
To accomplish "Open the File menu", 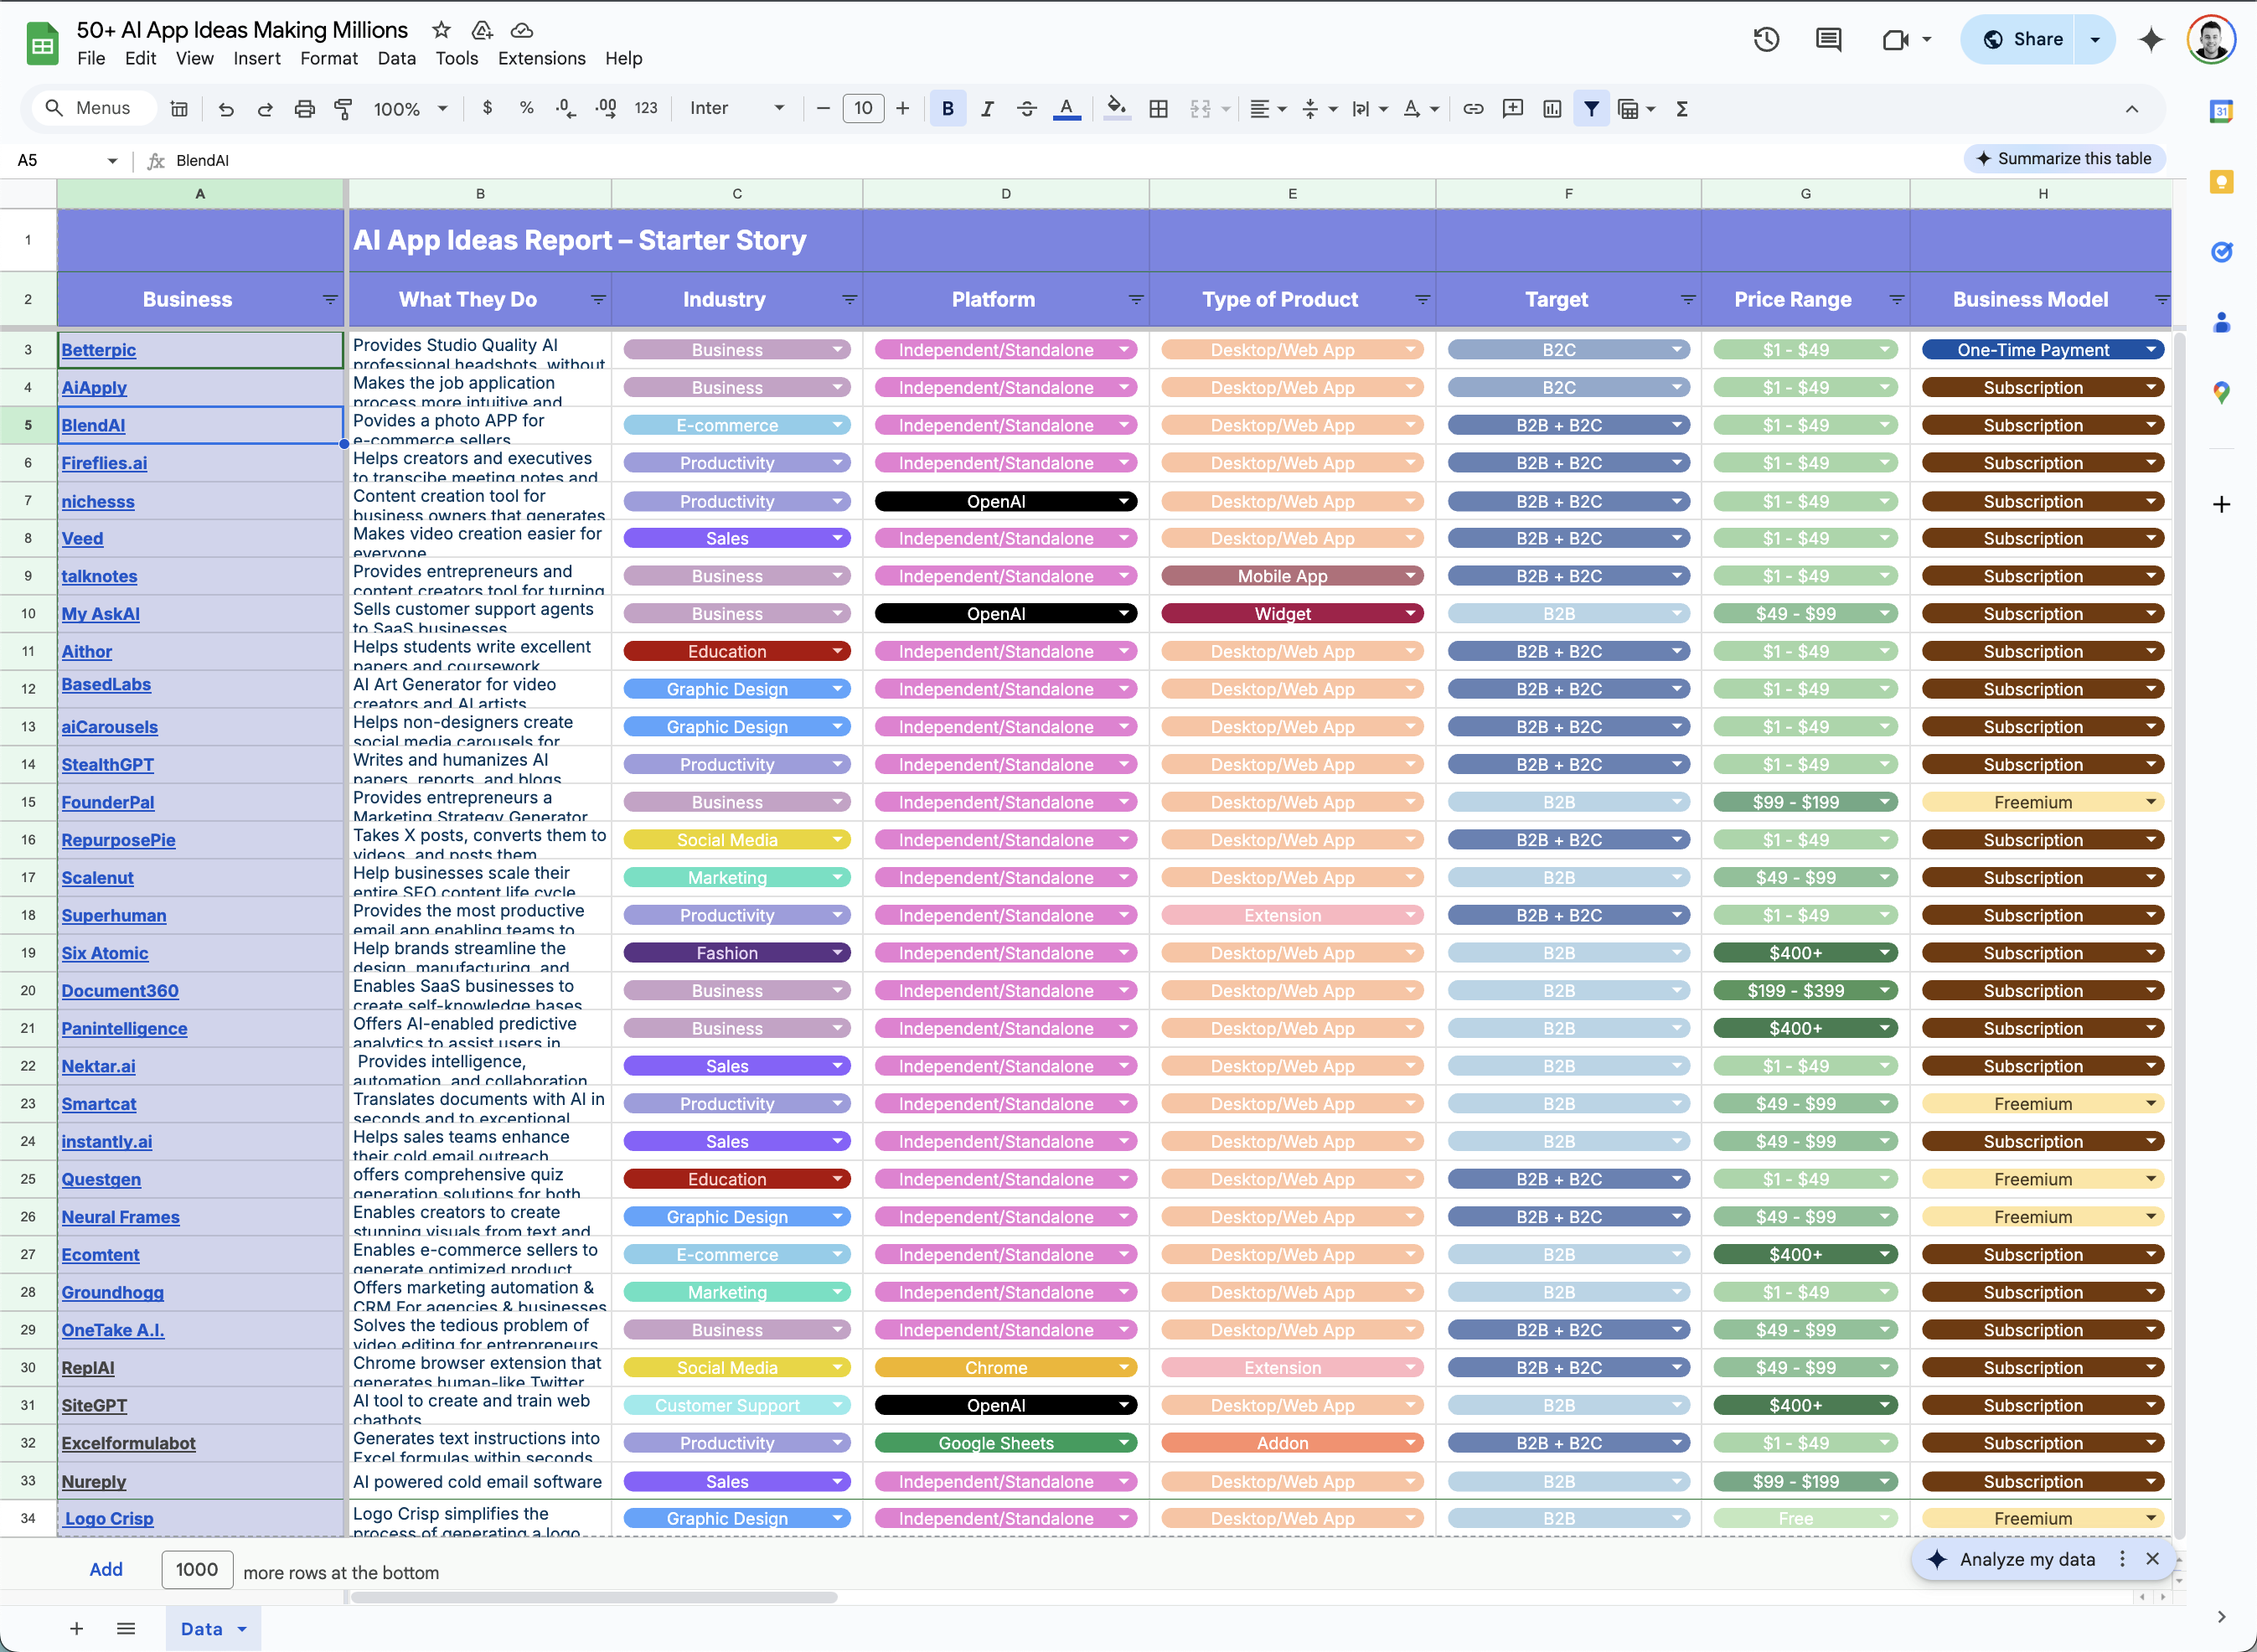I will tap(91, 58).
